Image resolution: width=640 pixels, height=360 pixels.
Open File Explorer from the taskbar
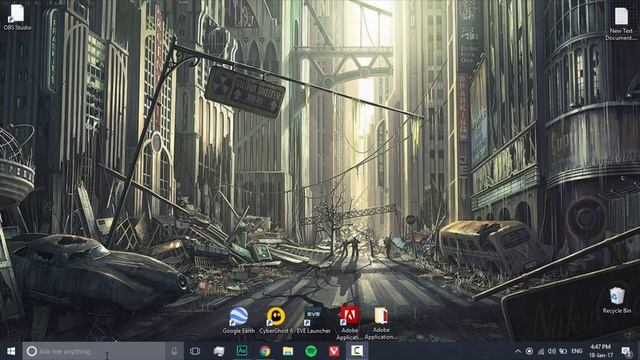(288, 351)
